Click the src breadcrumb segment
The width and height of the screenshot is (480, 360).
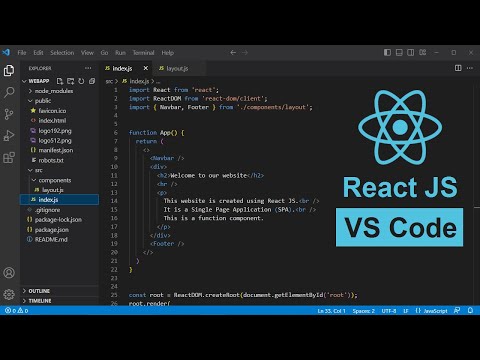[109, 81]
